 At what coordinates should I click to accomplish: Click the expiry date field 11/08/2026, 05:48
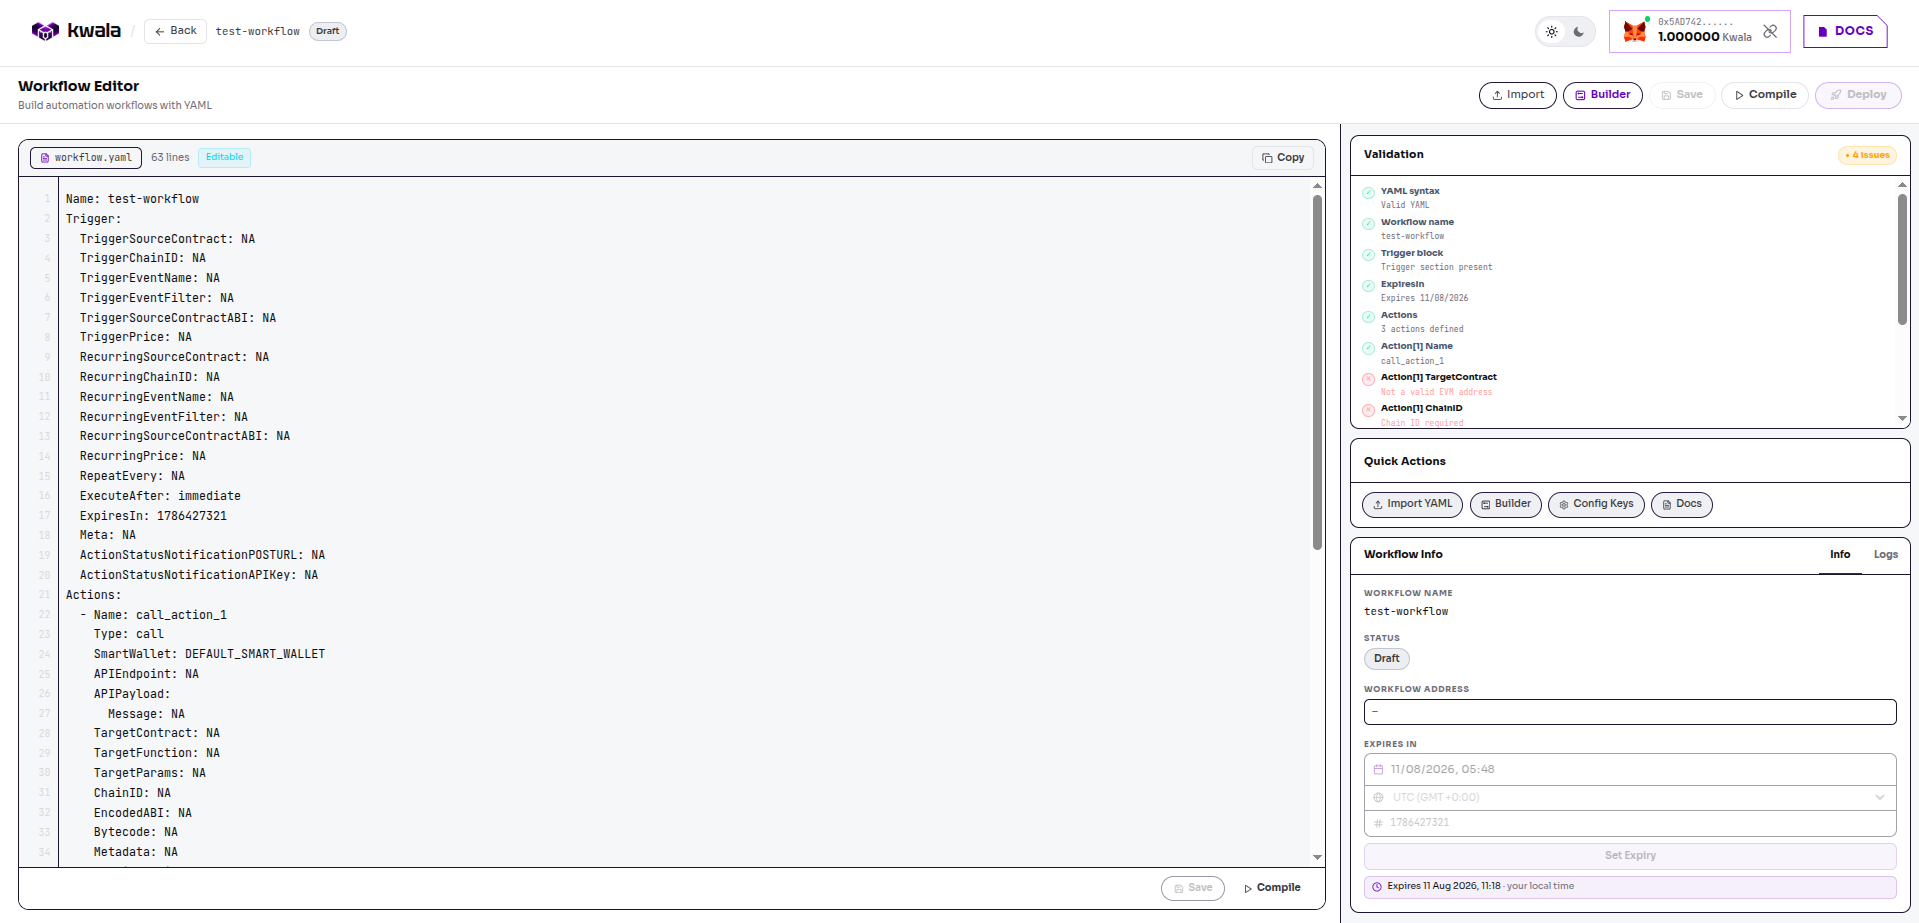coord(1630,770)
